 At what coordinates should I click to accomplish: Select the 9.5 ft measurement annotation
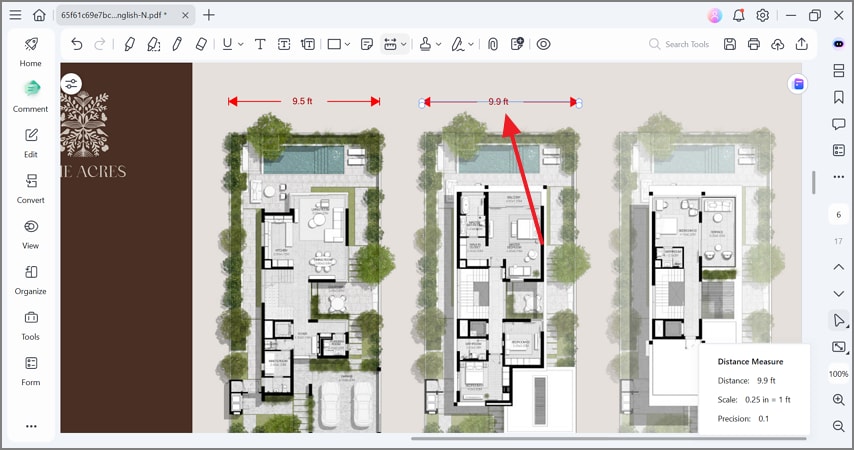(303, 101)
